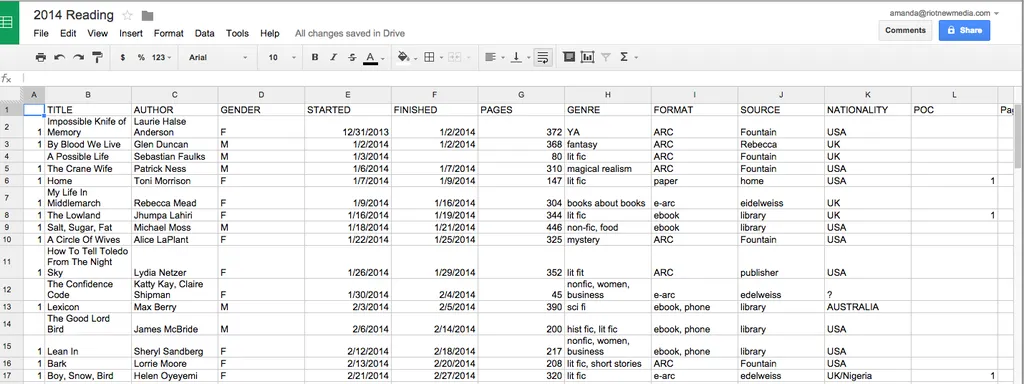Undo the last action

coord(59,57)
